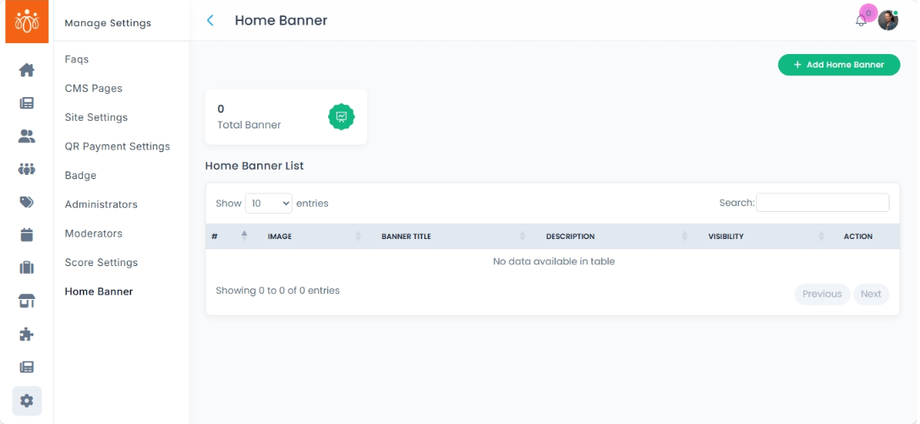Click the notification bell icon
This screenshot has width=920, height=424.
tap(861, 21)
